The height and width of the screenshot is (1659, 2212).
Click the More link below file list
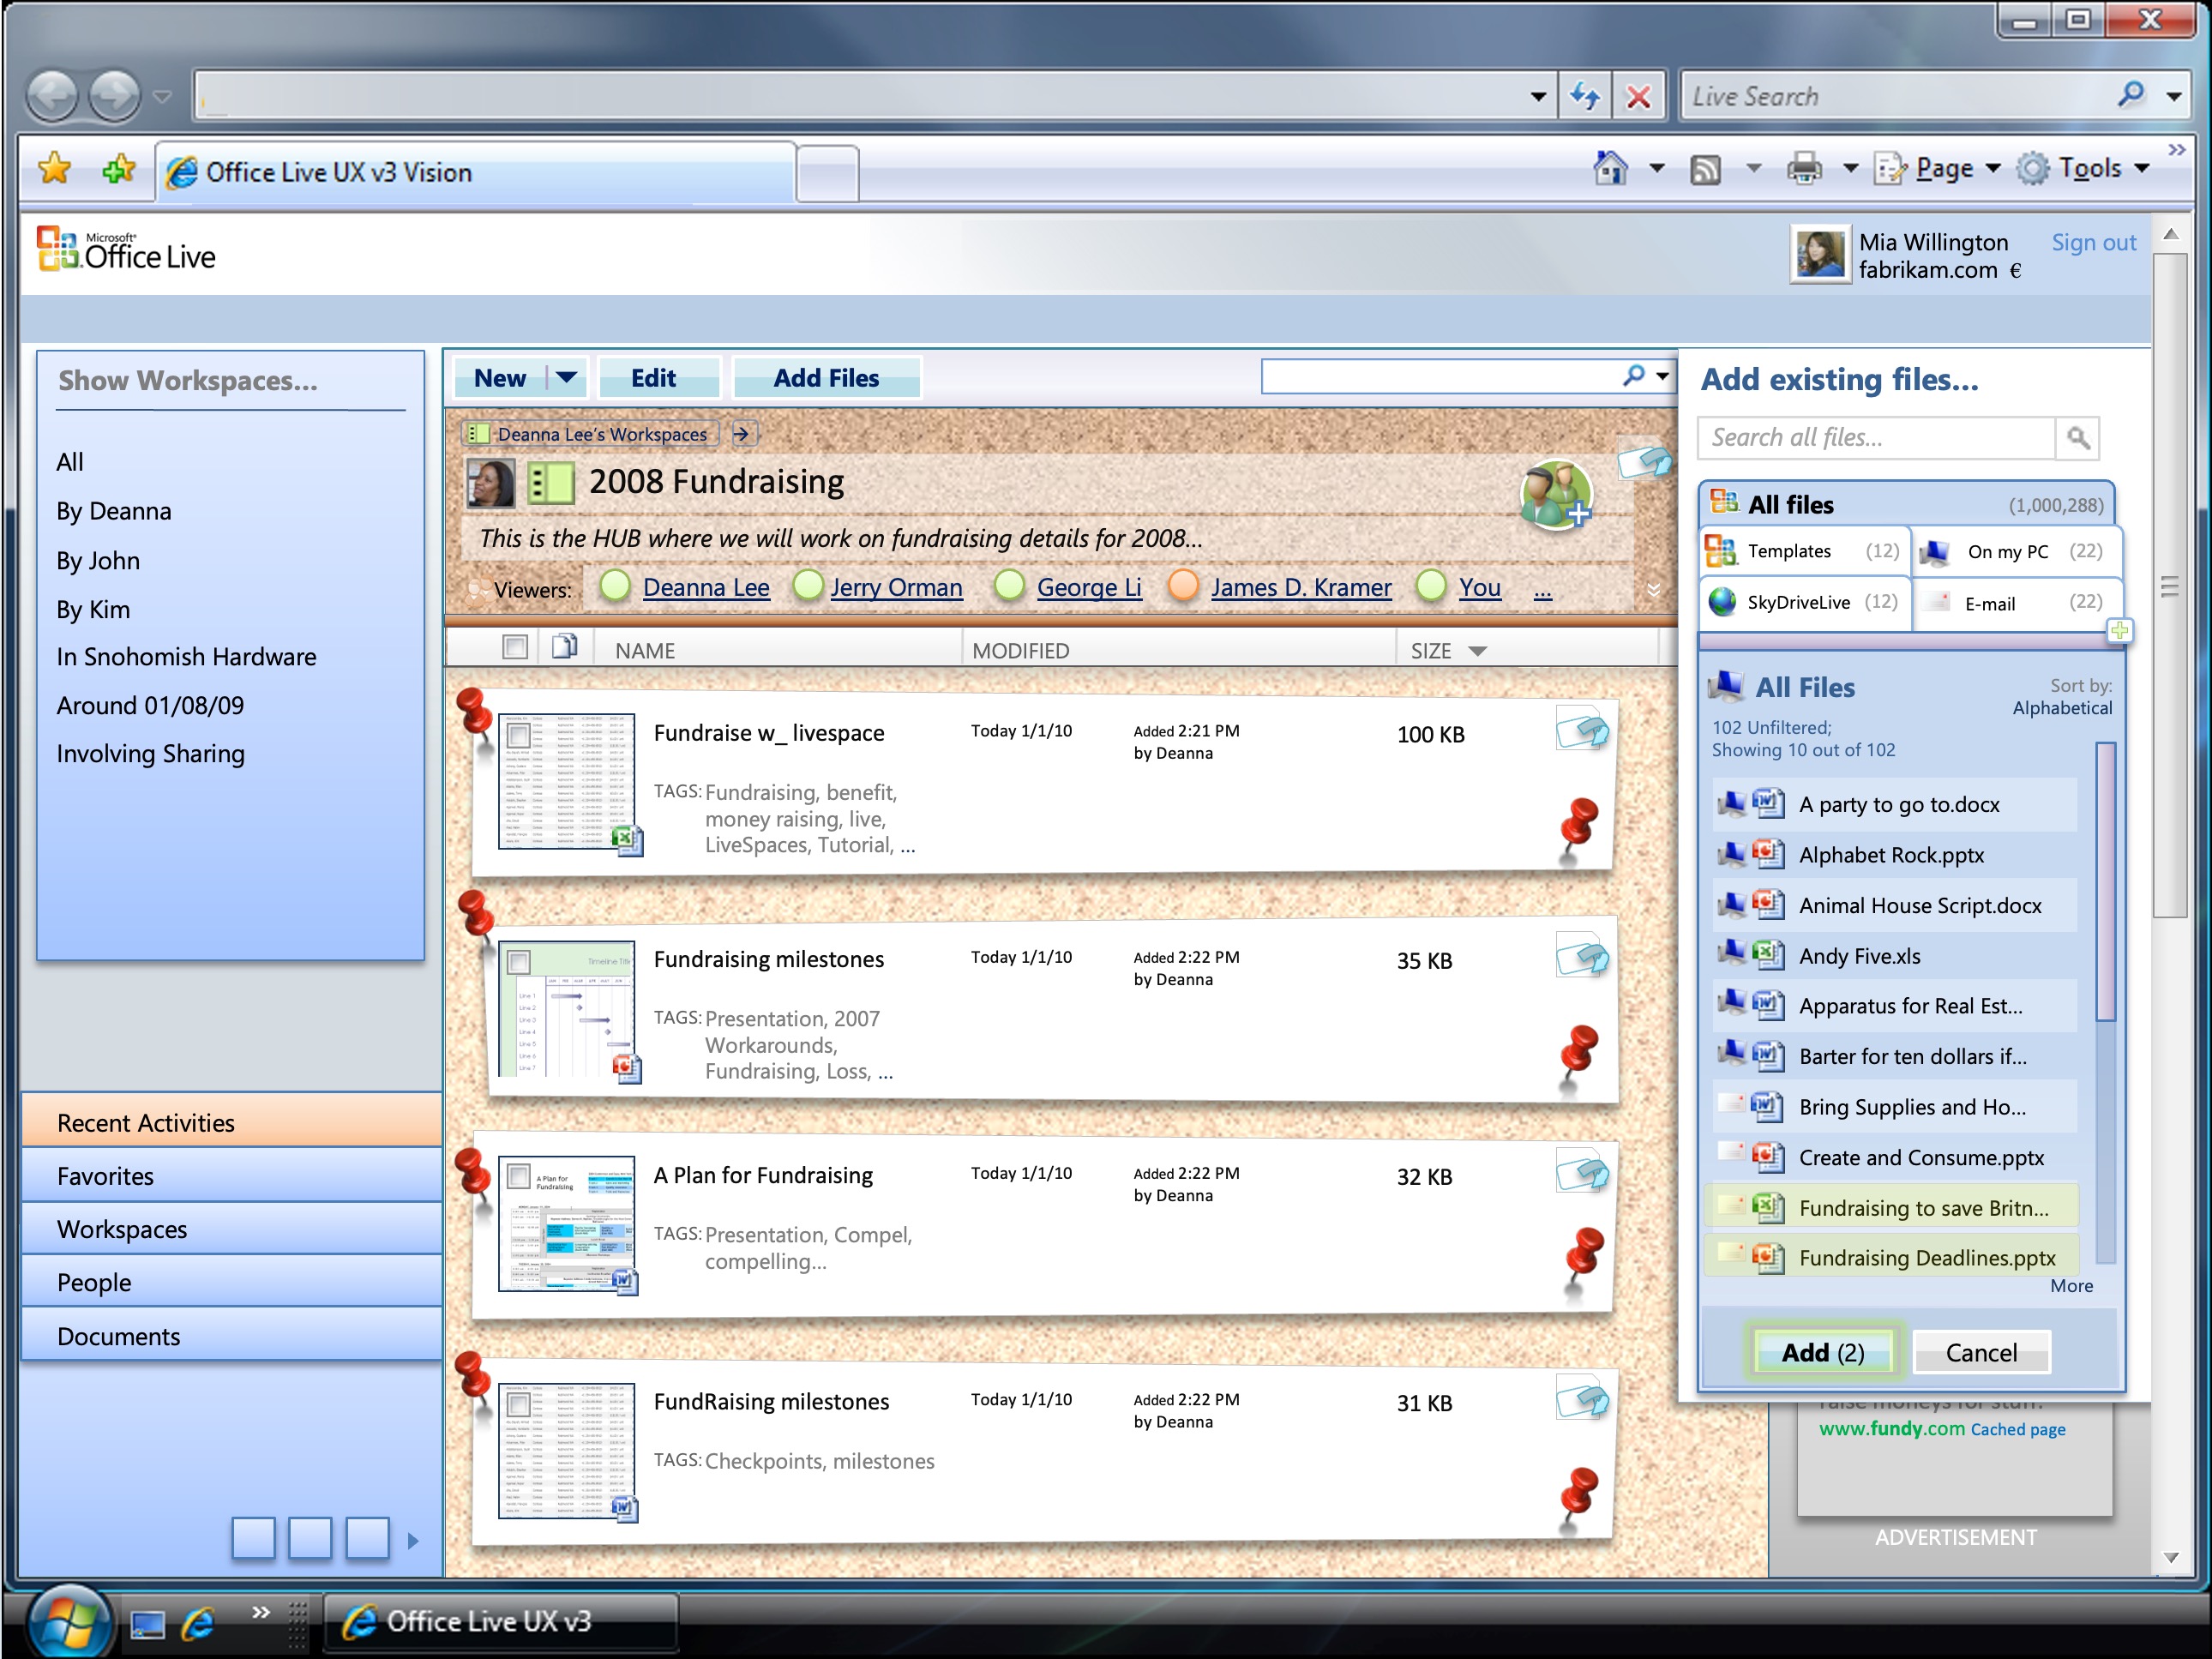pyautogui.click(x=2071, y=1286)
